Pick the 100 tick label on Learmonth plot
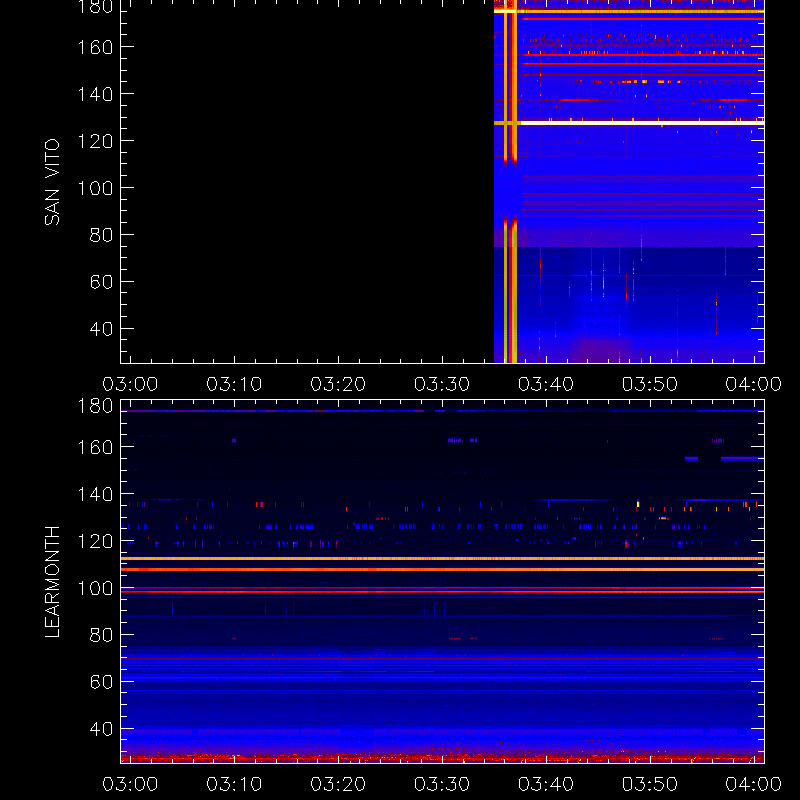This screenshot has width=800, height=800. (95, 588)
